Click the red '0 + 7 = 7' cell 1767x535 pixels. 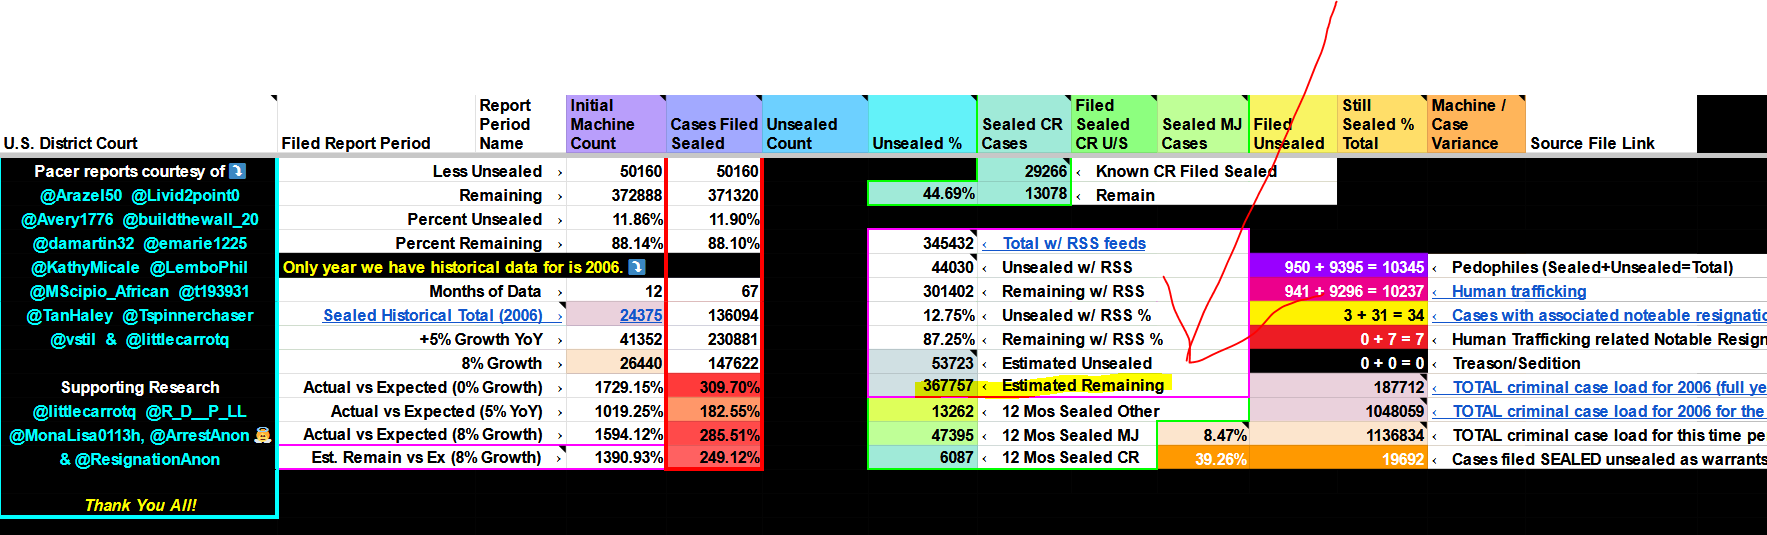coord(1339,339)
